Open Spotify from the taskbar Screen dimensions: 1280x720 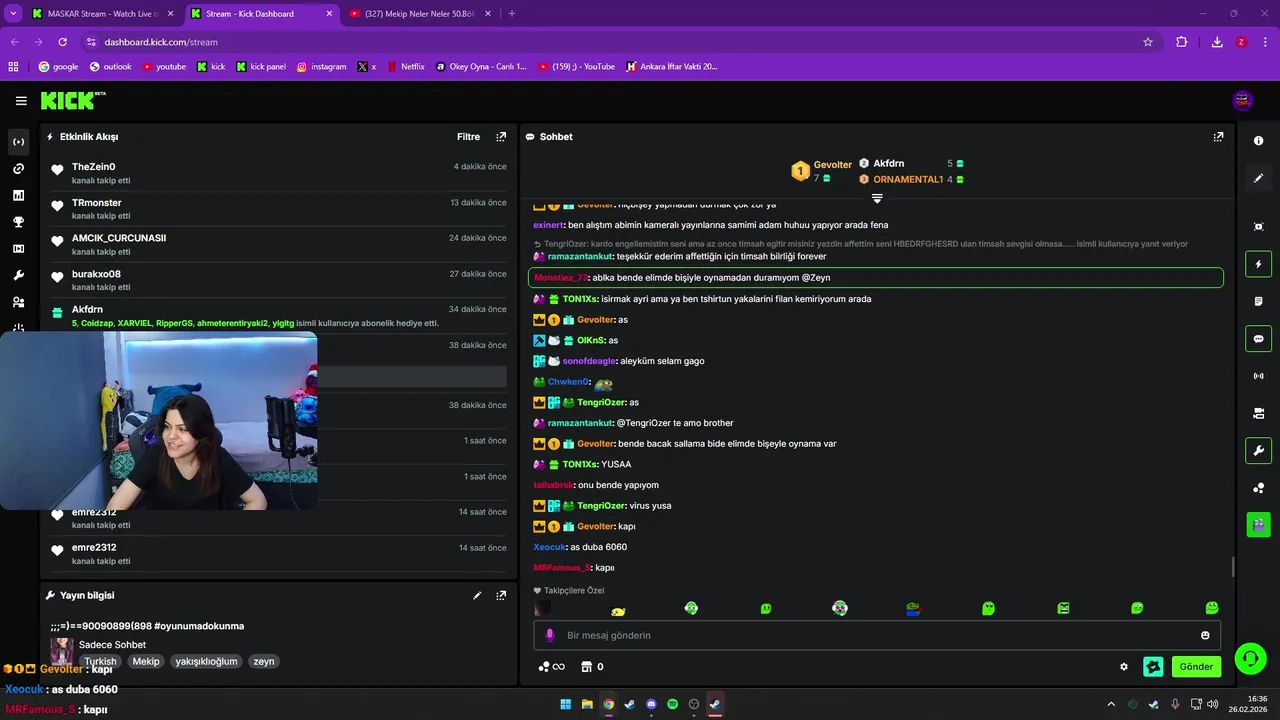[x=672, y=704]
